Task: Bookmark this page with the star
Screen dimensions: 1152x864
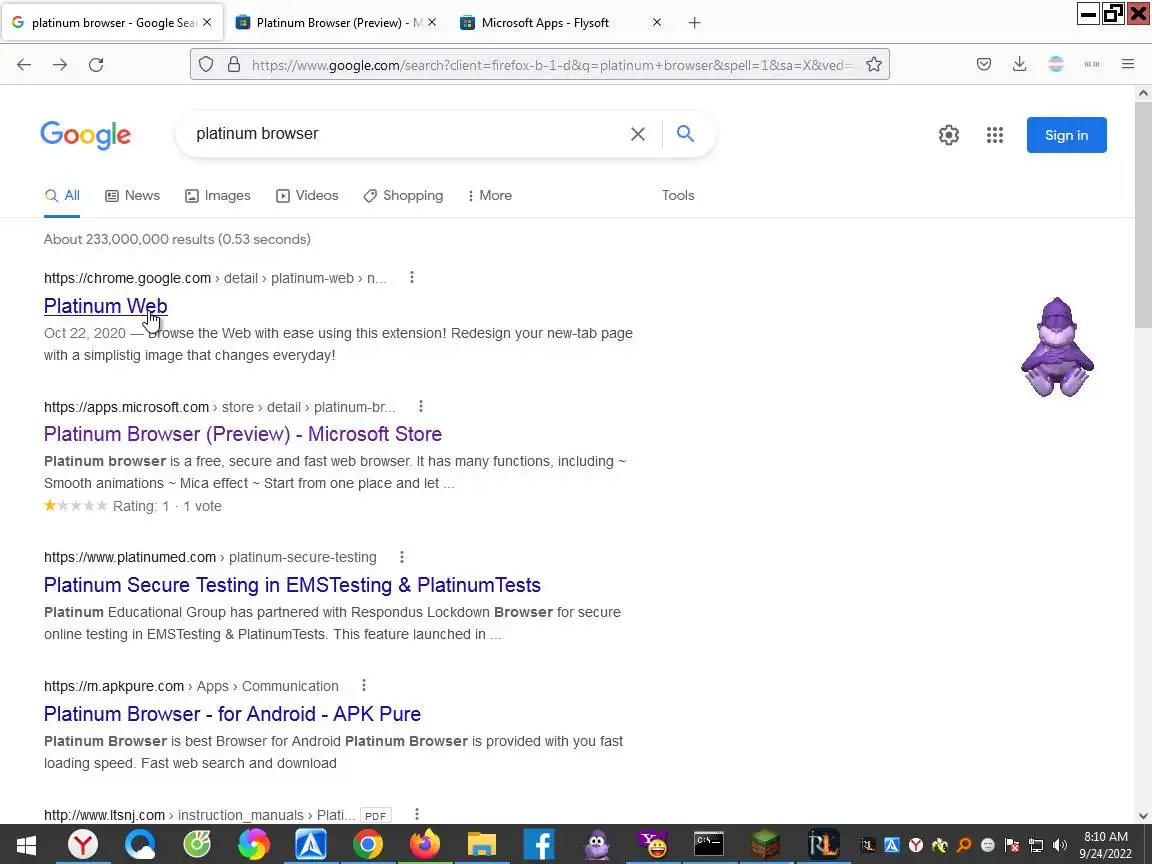Action: [x=874, y=65]
